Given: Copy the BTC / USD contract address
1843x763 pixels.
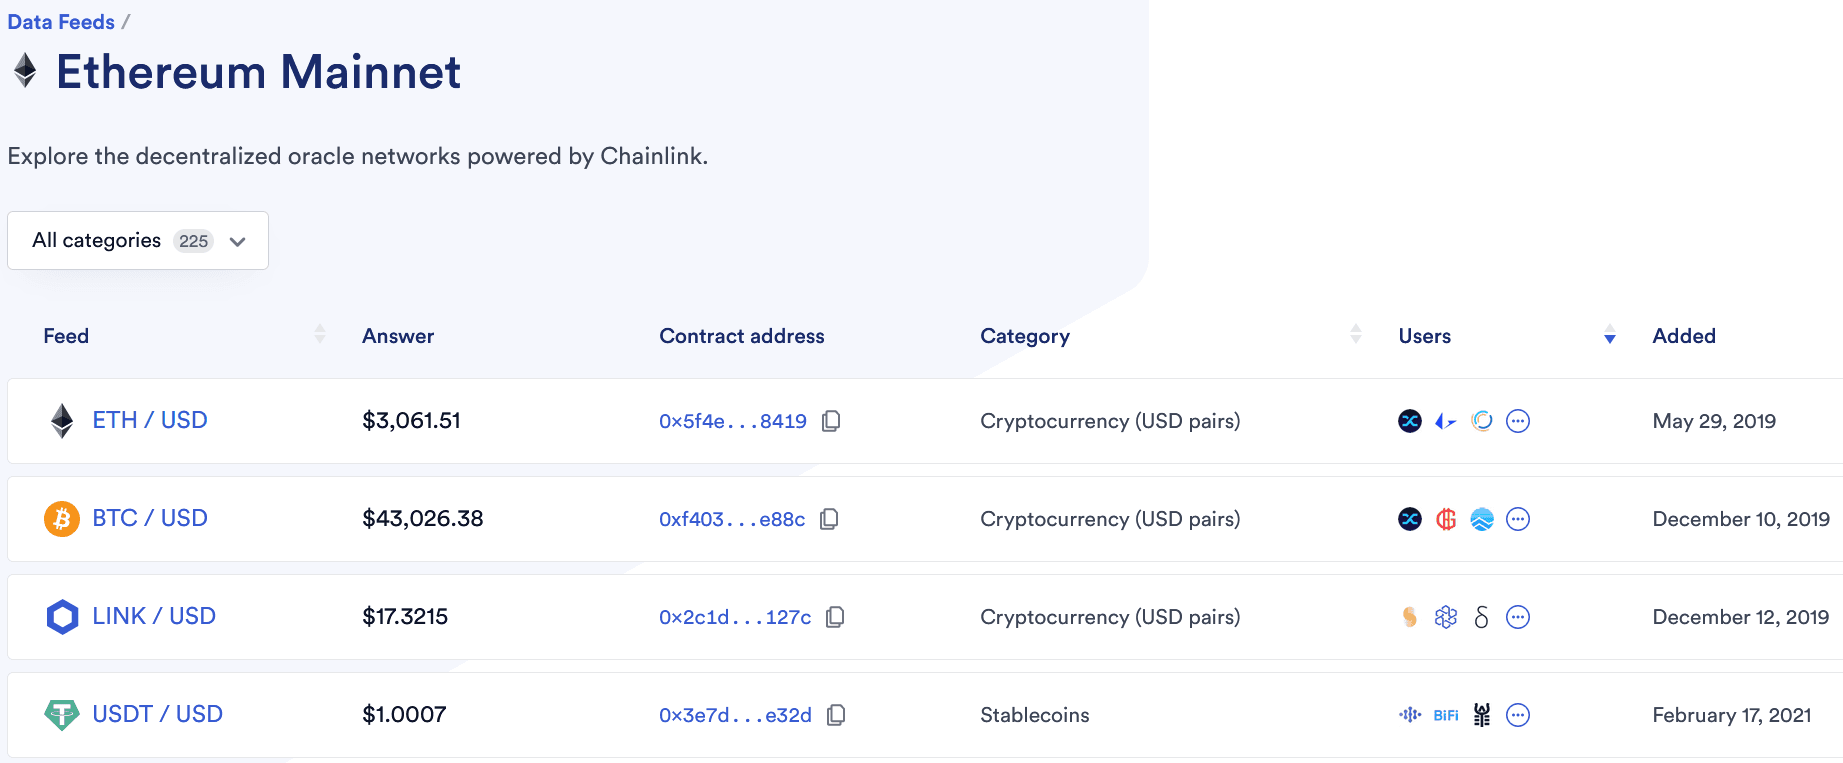Looking at the screenshot, I should tap(829, 519).
